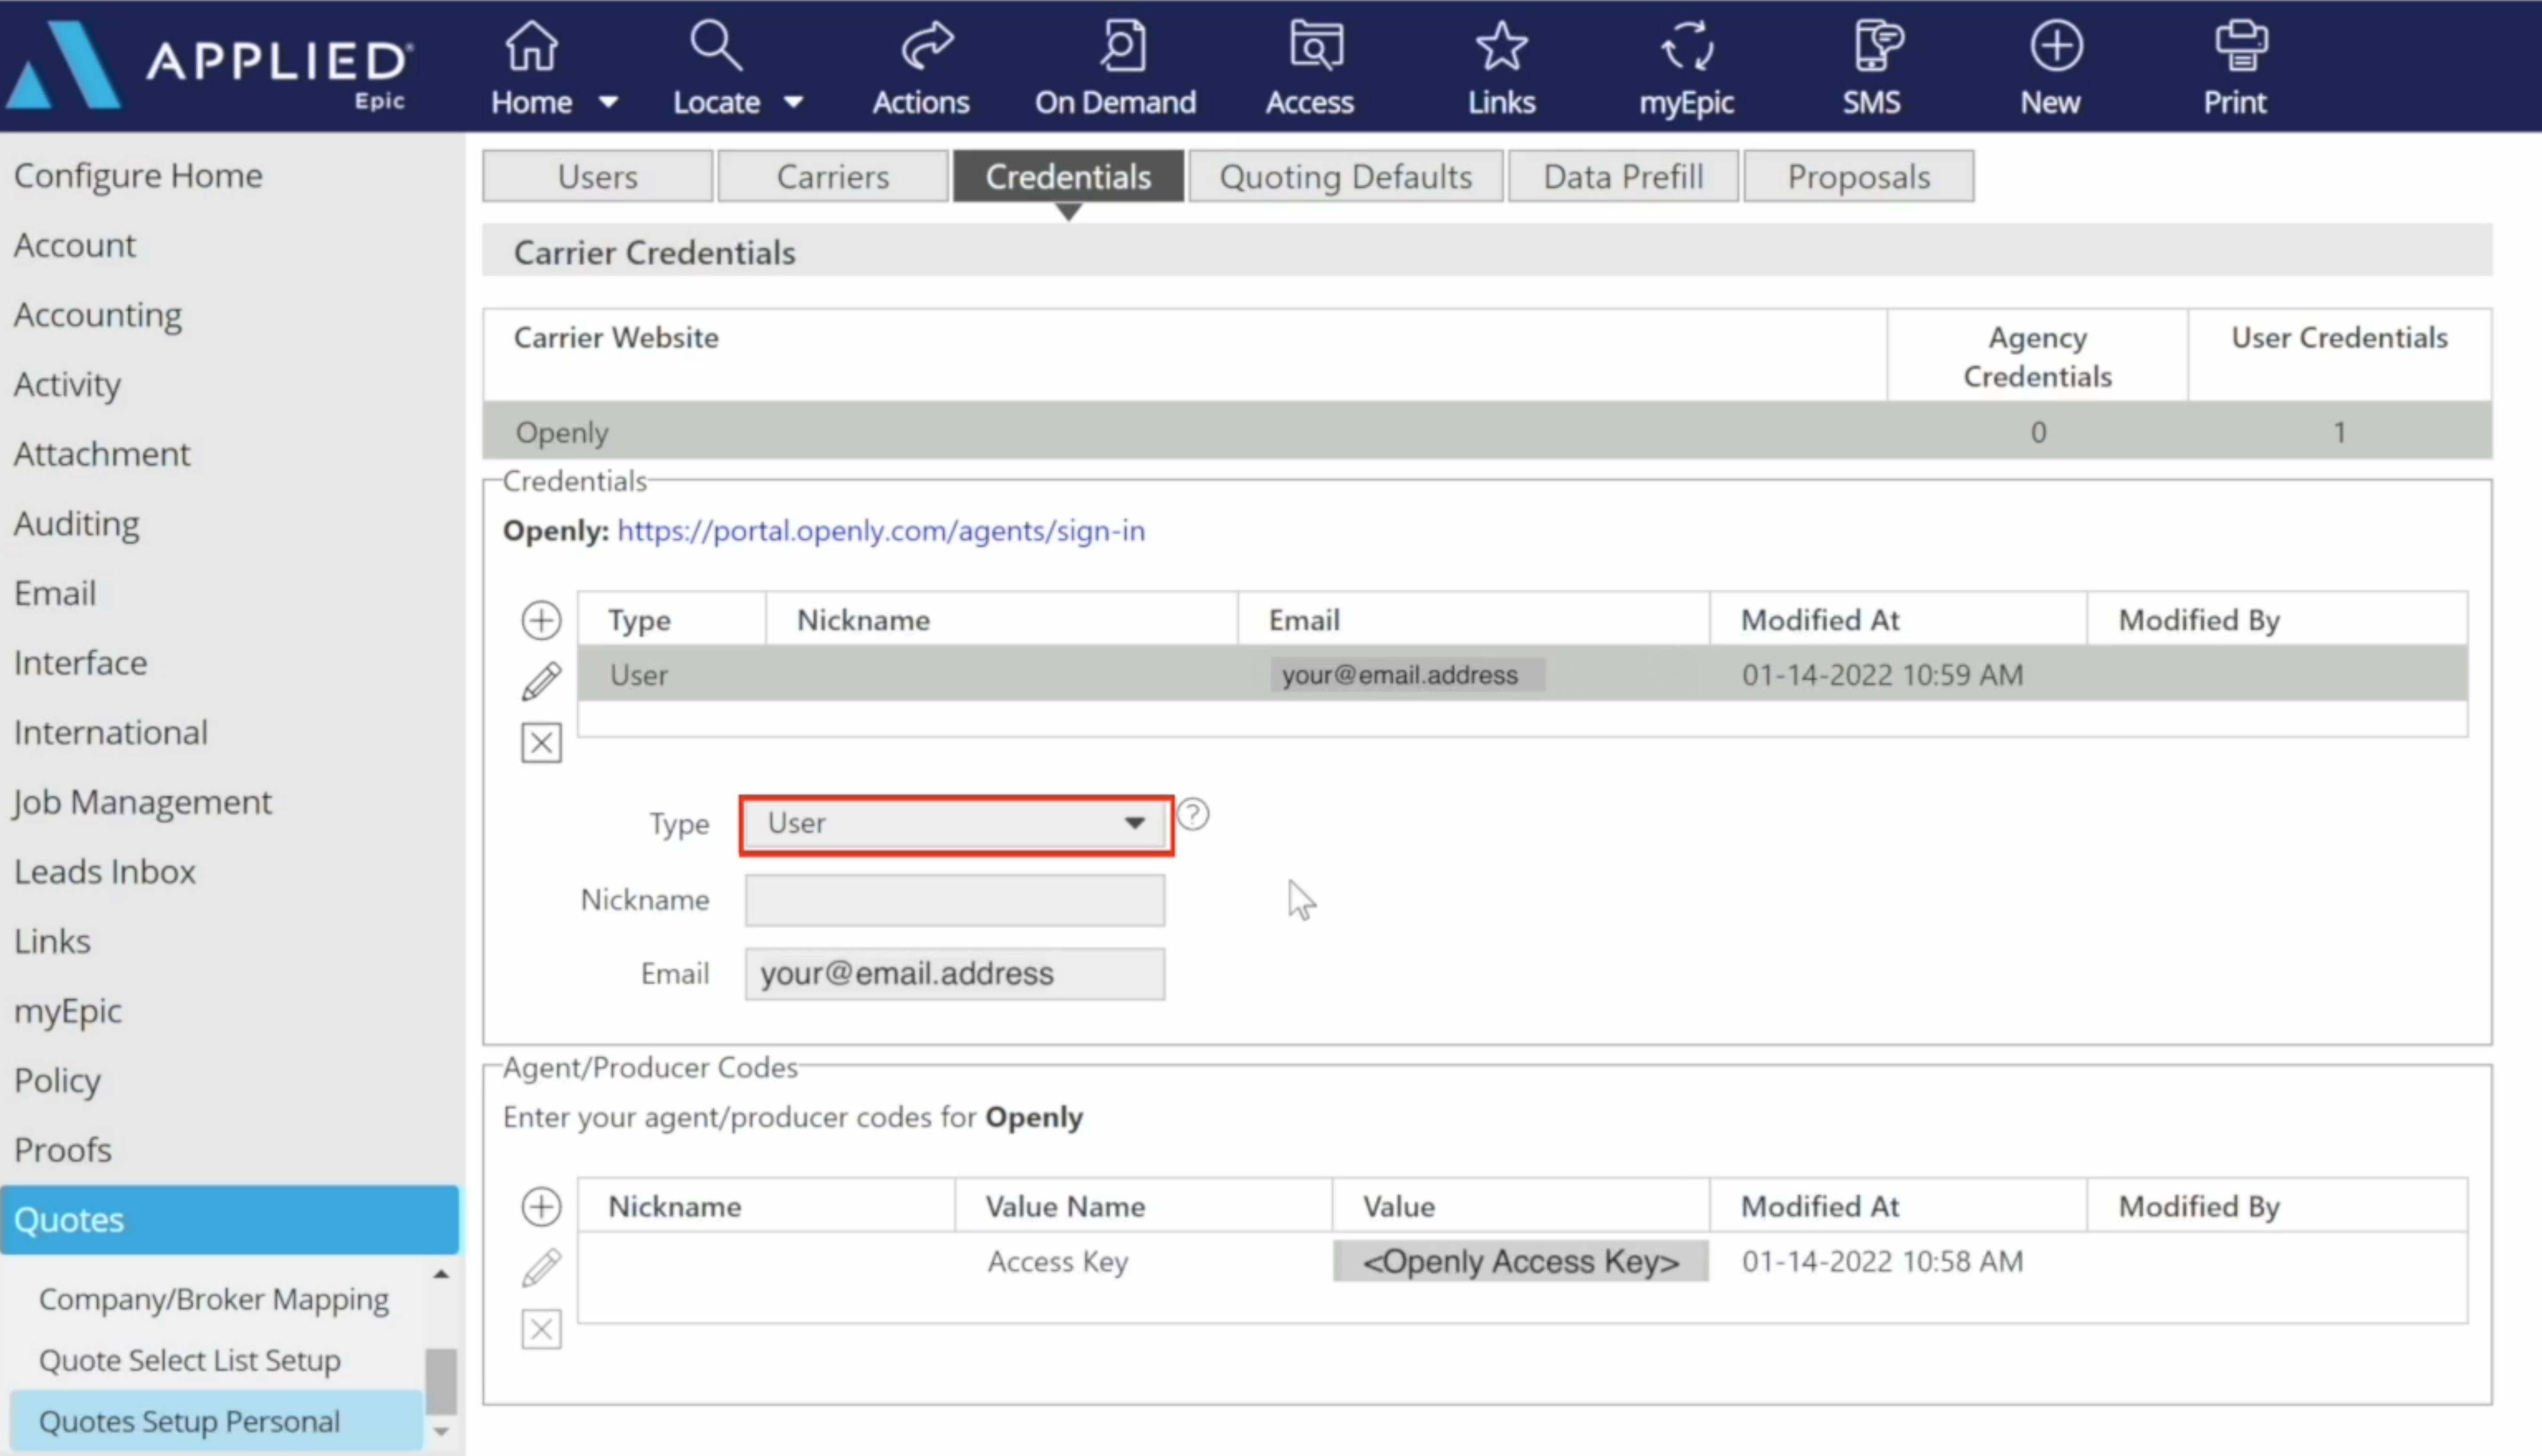The height and width of the screenshot is (1456, 2542).
Task: Select Company/Broker Mapping in sidebar
Action: click(x=213, y=1299)
